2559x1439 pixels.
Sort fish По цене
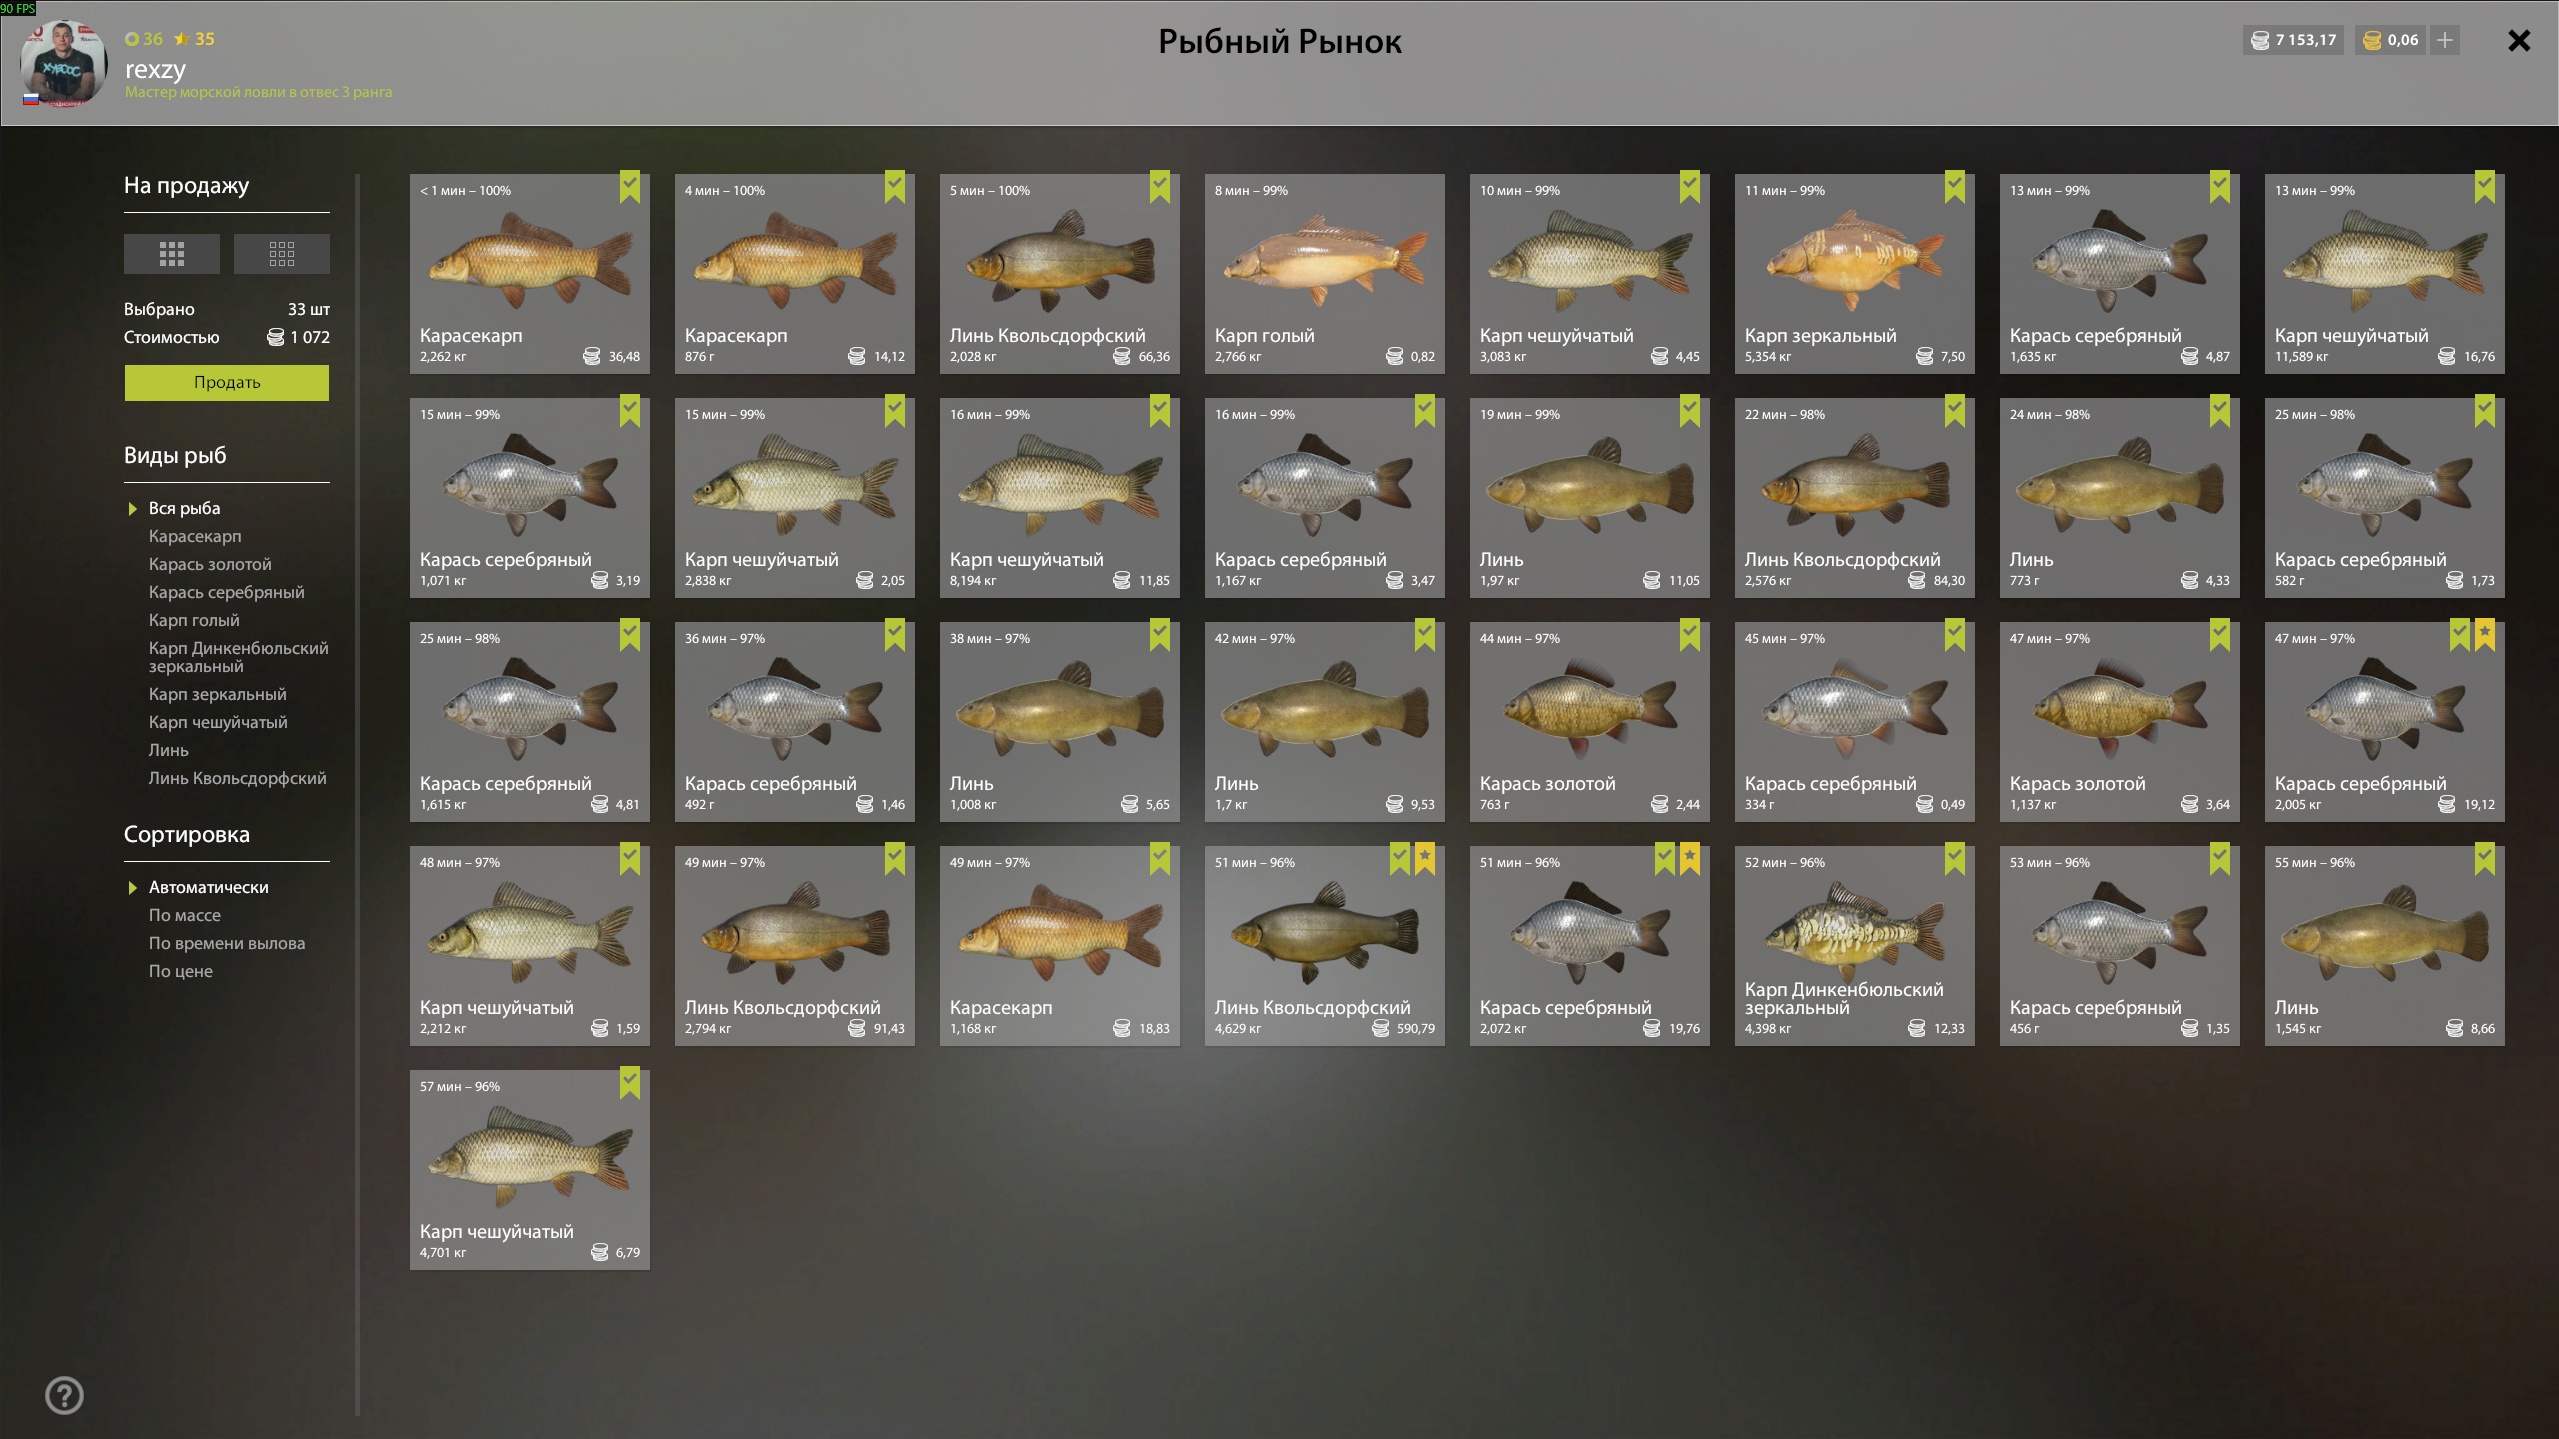pos(181,971)
